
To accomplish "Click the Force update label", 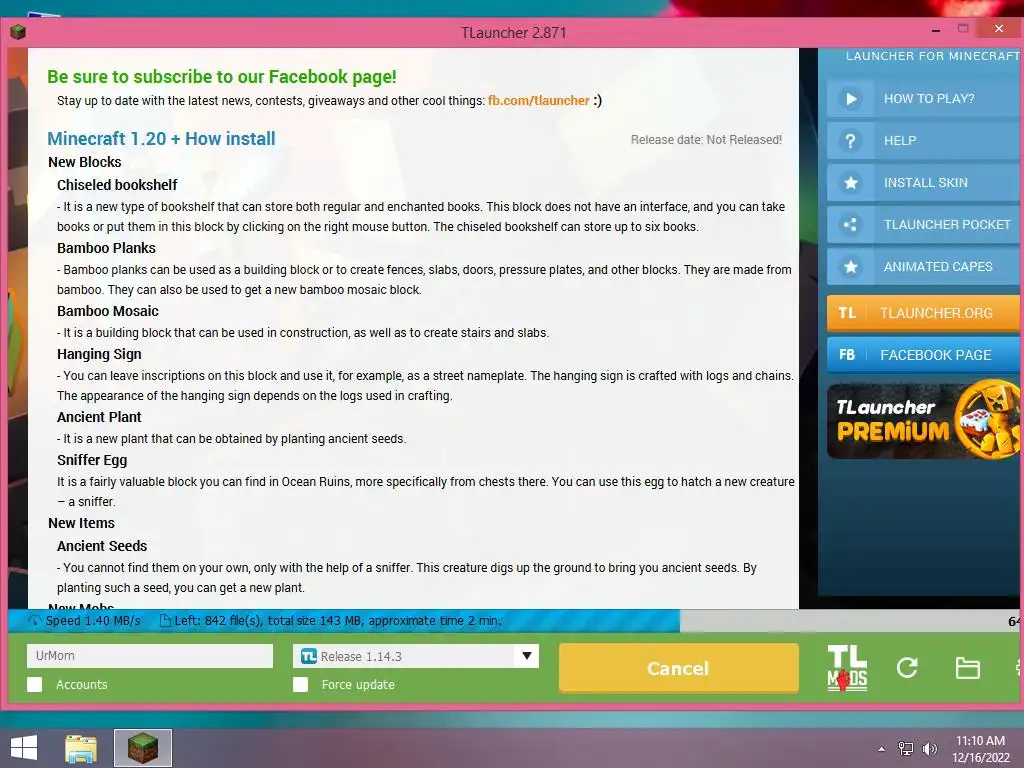I will (358, 684).
